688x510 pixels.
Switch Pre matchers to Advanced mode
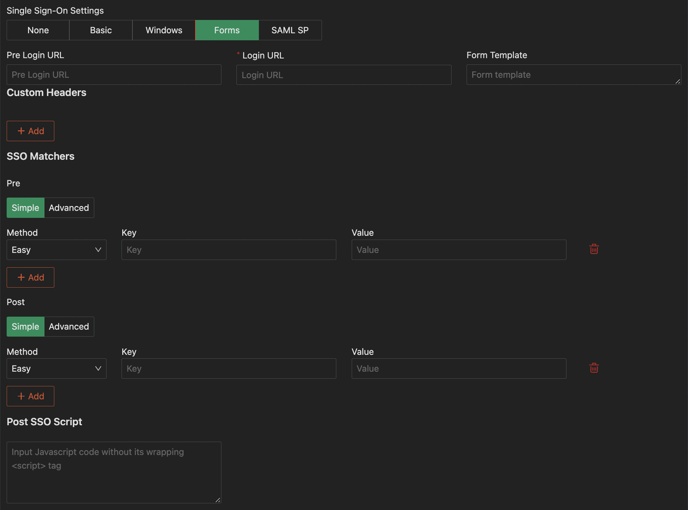pos(69,208)
